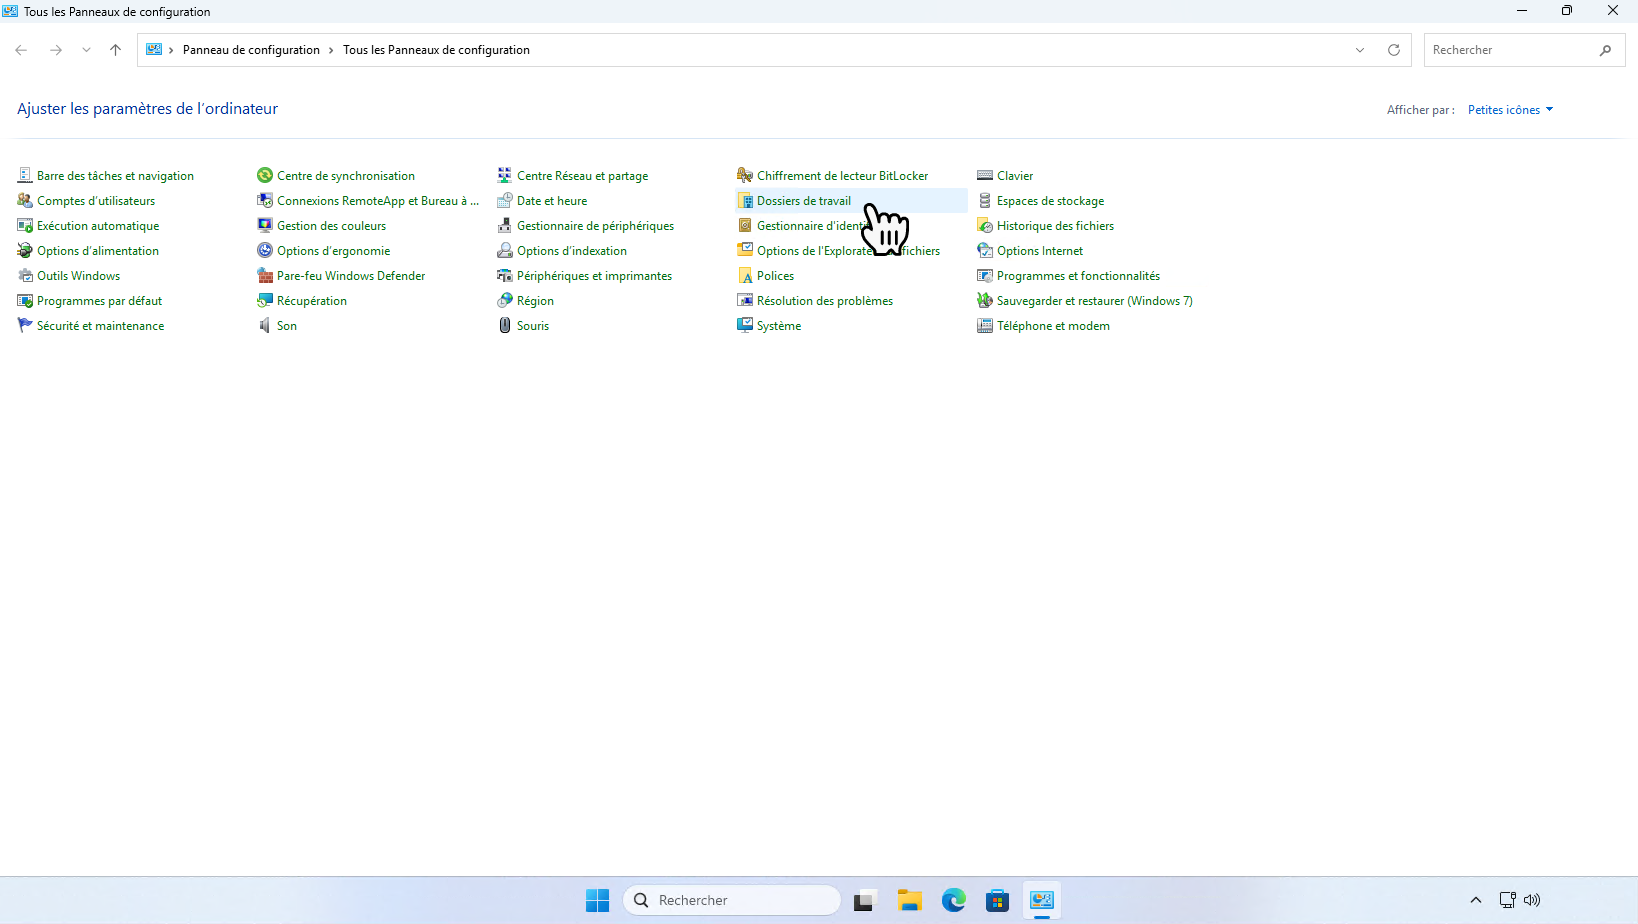
Task: Click the Control Panel search field
Action: pos(1510,50)
